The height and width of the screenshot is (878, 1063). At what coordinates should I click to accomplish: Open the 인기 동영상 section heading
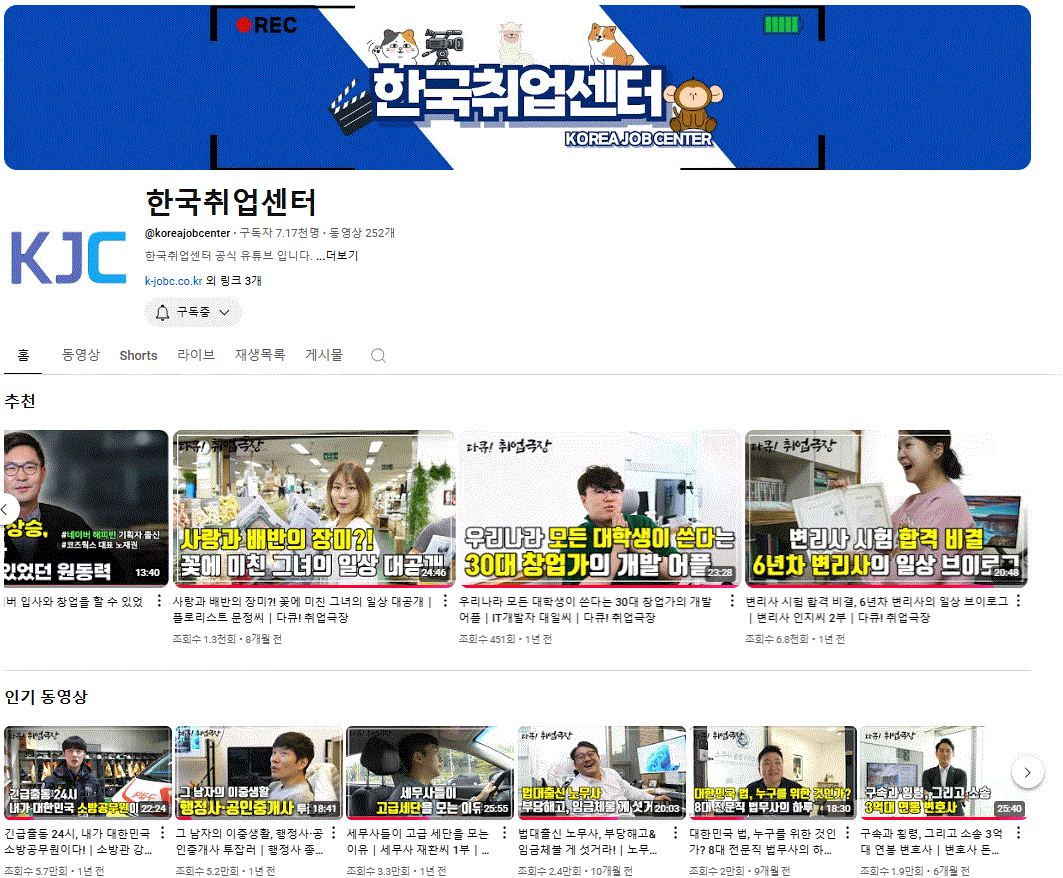[x=46, y=697]
